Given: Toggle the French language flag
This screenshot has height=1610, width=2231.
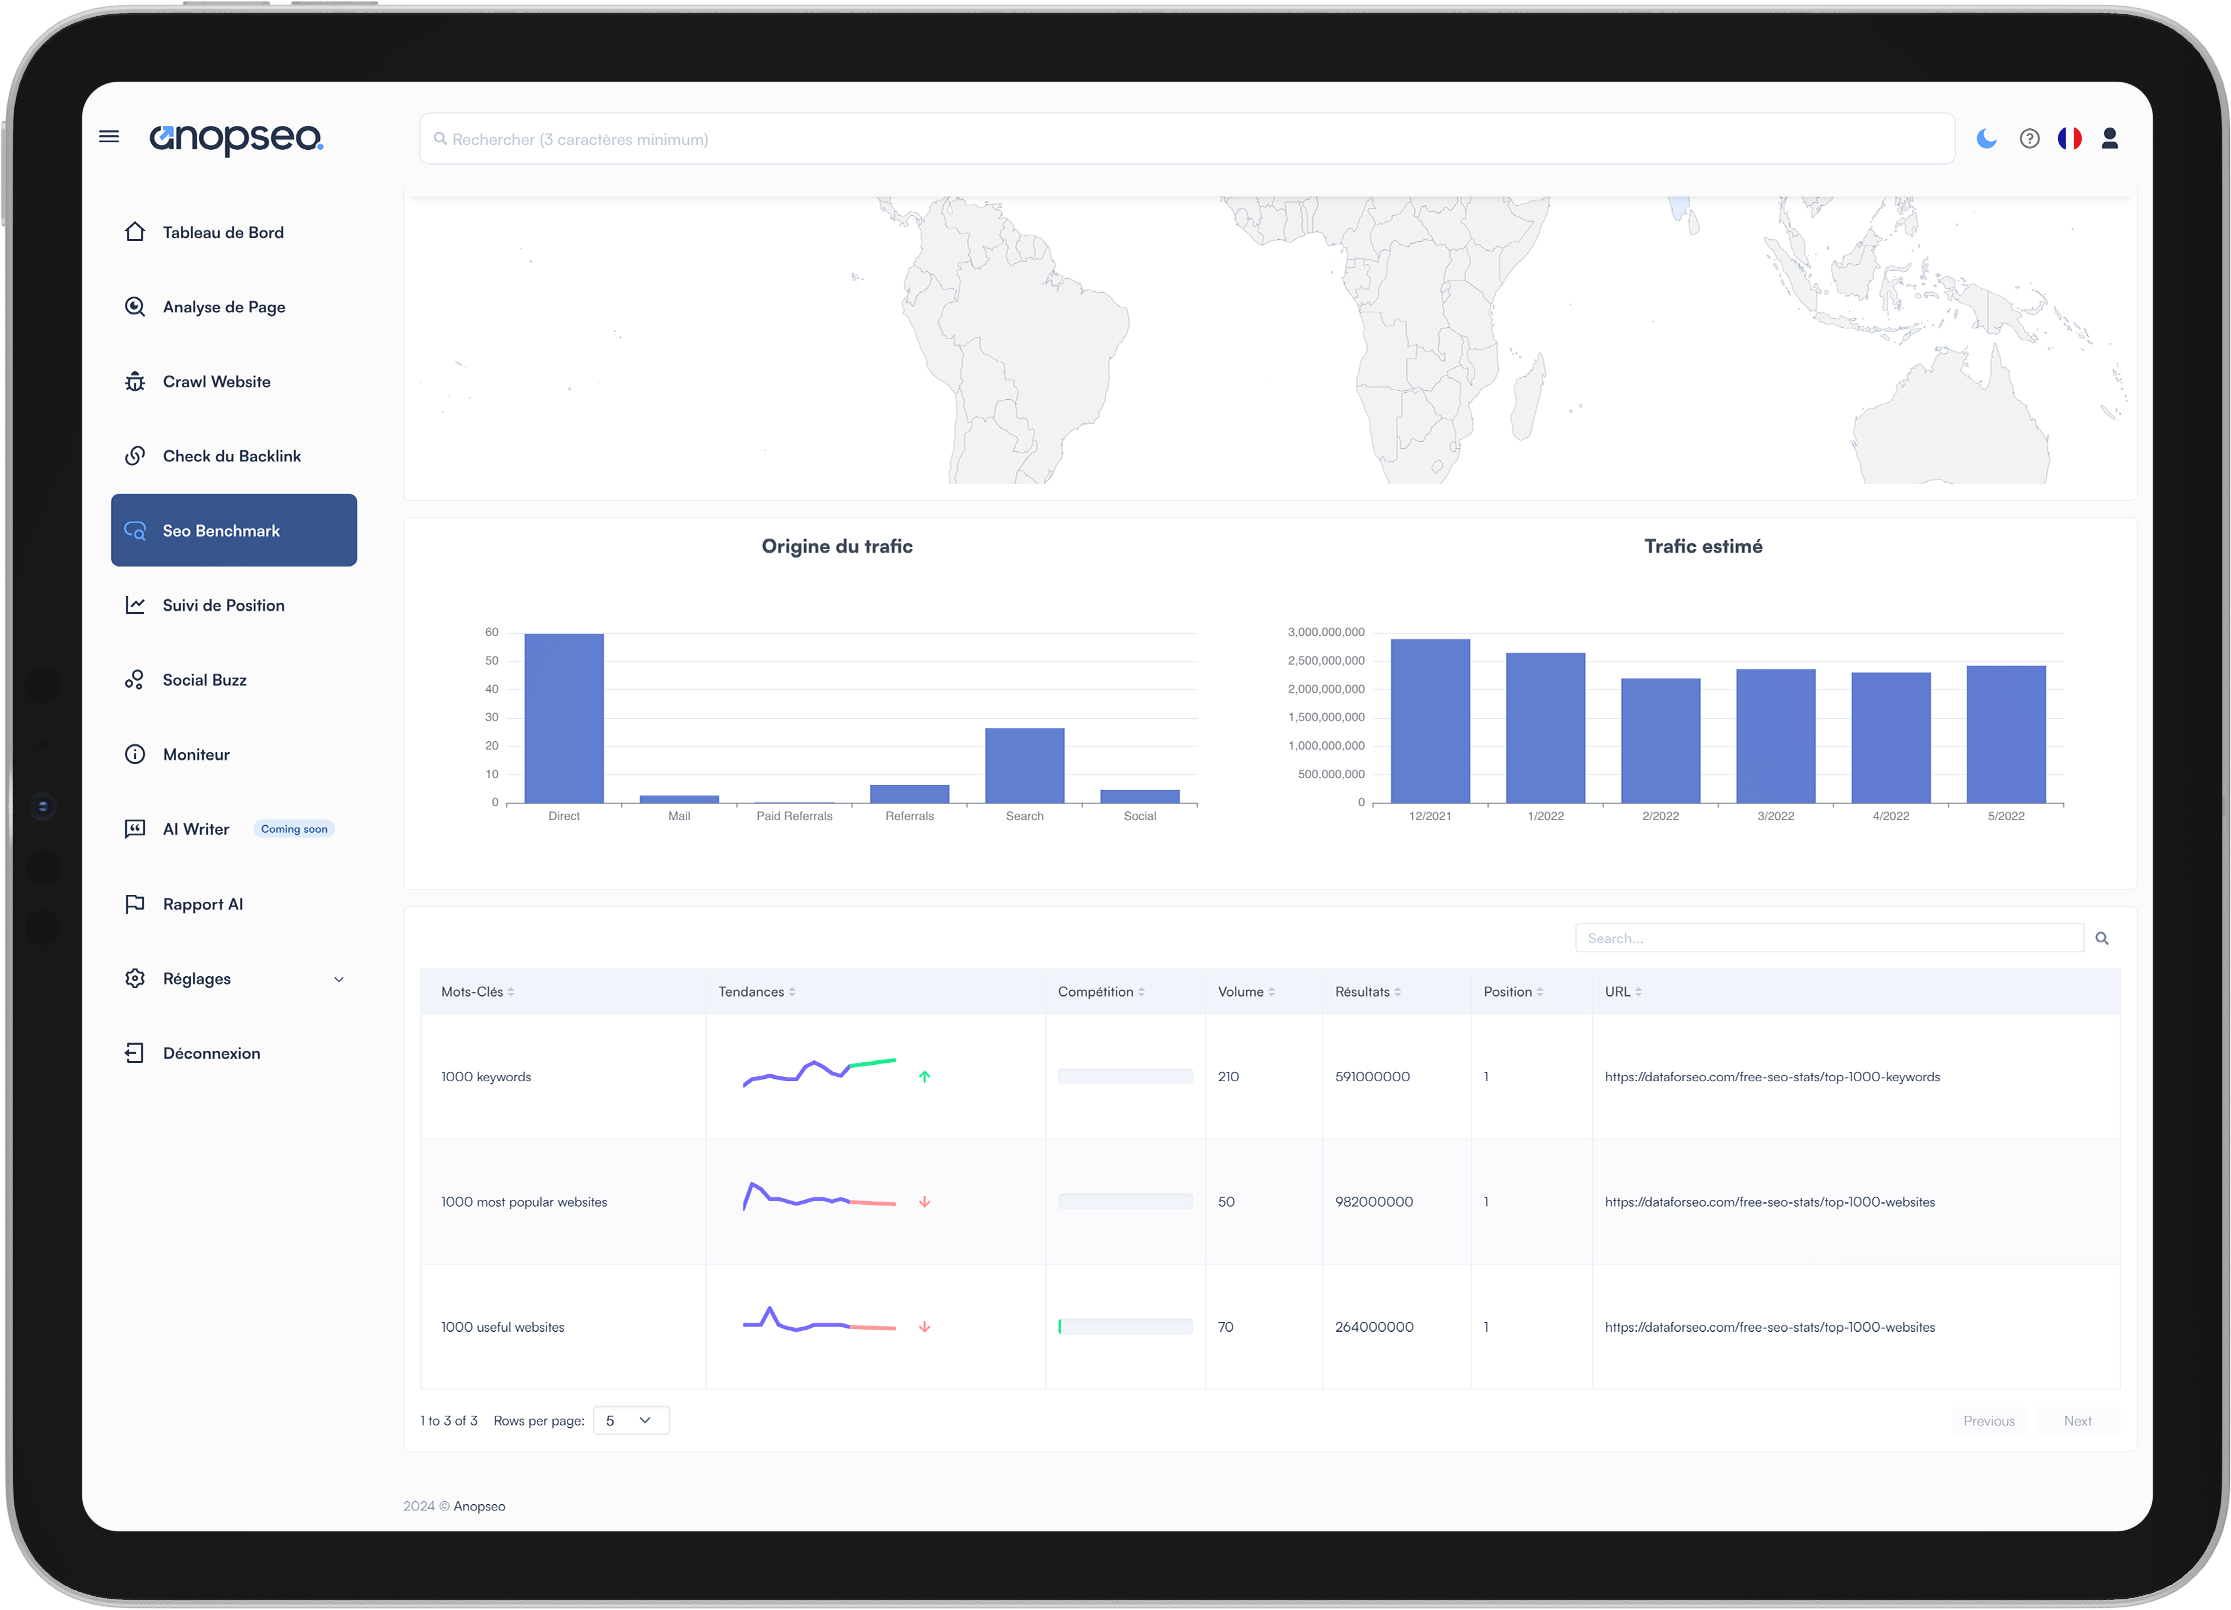Looking at the screenshot, I should point(2072,139).
